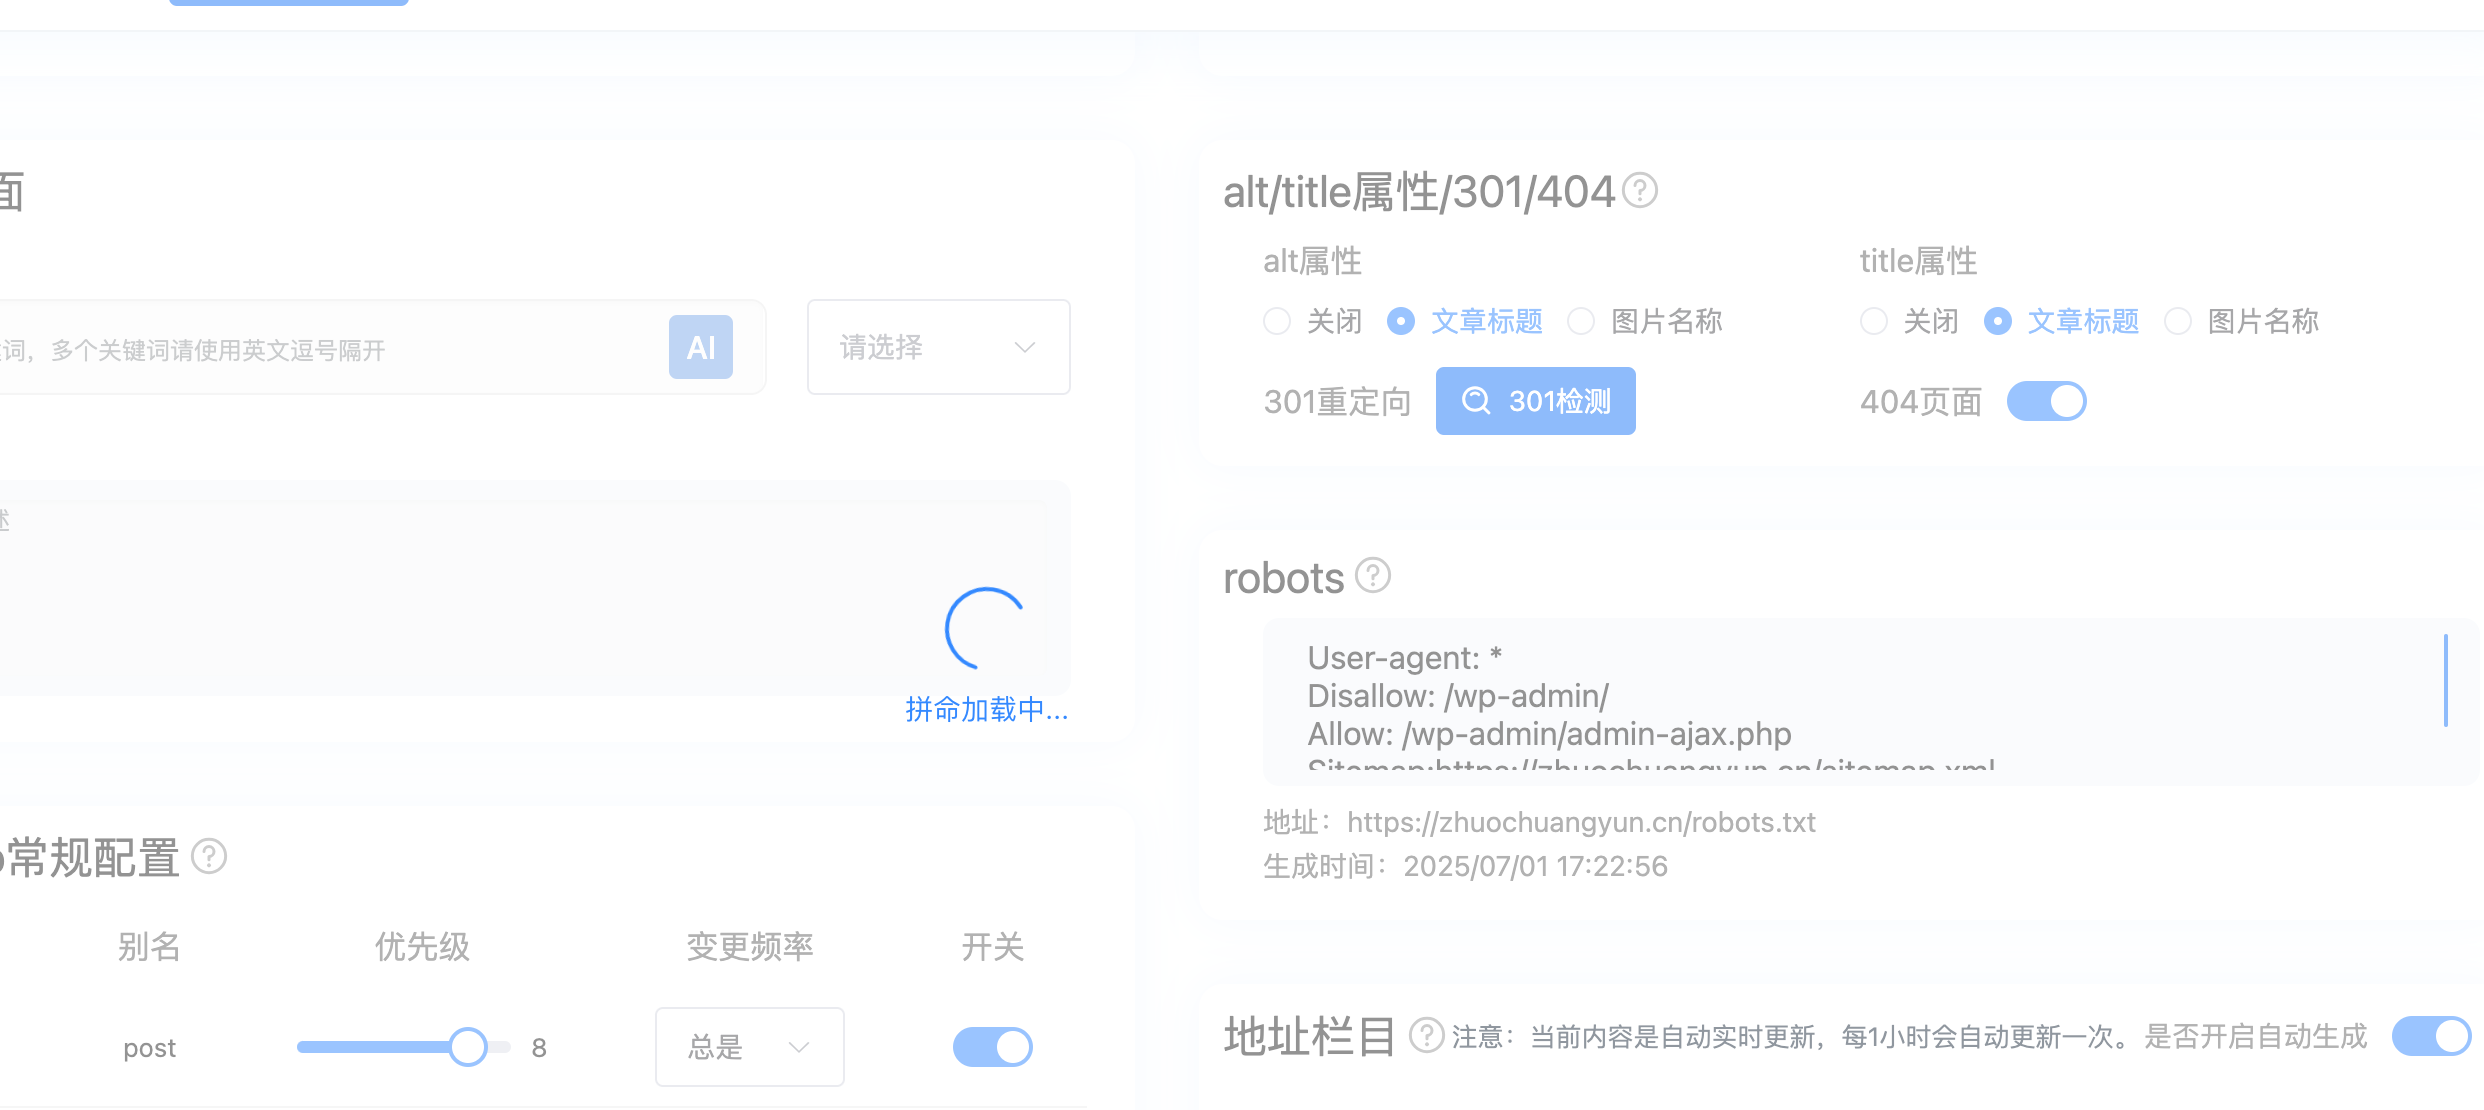Click the post alias text
The image size is (2484, 1110).
pyautogui.click(x=149, y=1048)
